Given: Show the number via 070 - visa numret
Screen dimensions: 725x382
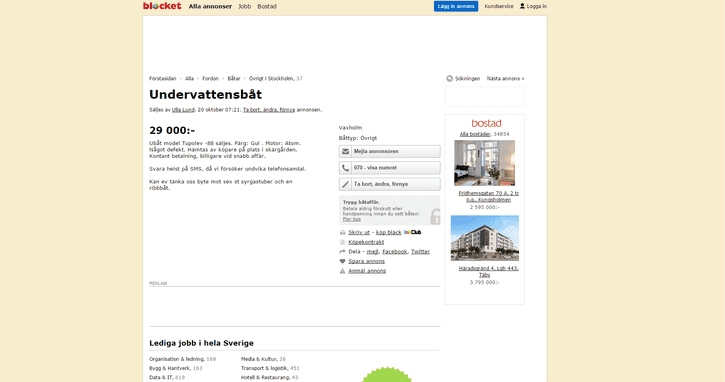Looking at the screenshot, I should (x=389, y=168).
